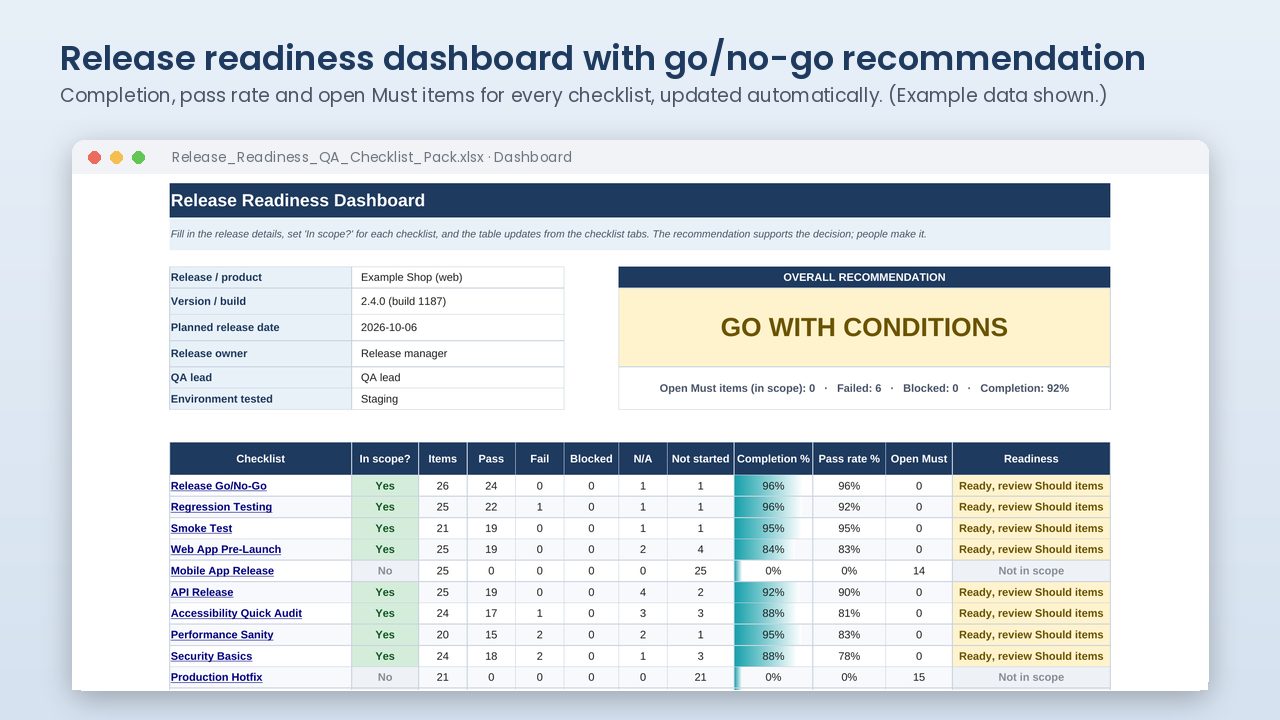Click the 'GO WITH CONDITIONS' recommendation banner
The image size is (1280, 720).
pos(864,327)
